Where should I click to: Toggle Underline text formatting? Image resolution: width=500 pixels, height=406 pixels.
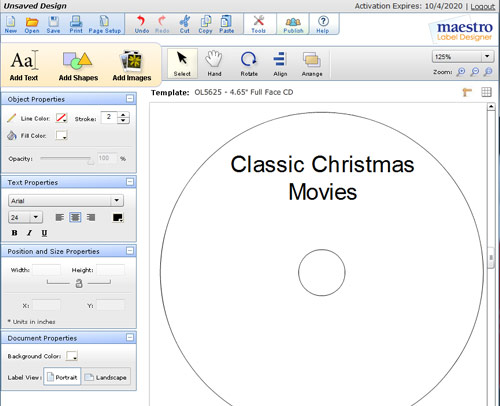point(44,233)
